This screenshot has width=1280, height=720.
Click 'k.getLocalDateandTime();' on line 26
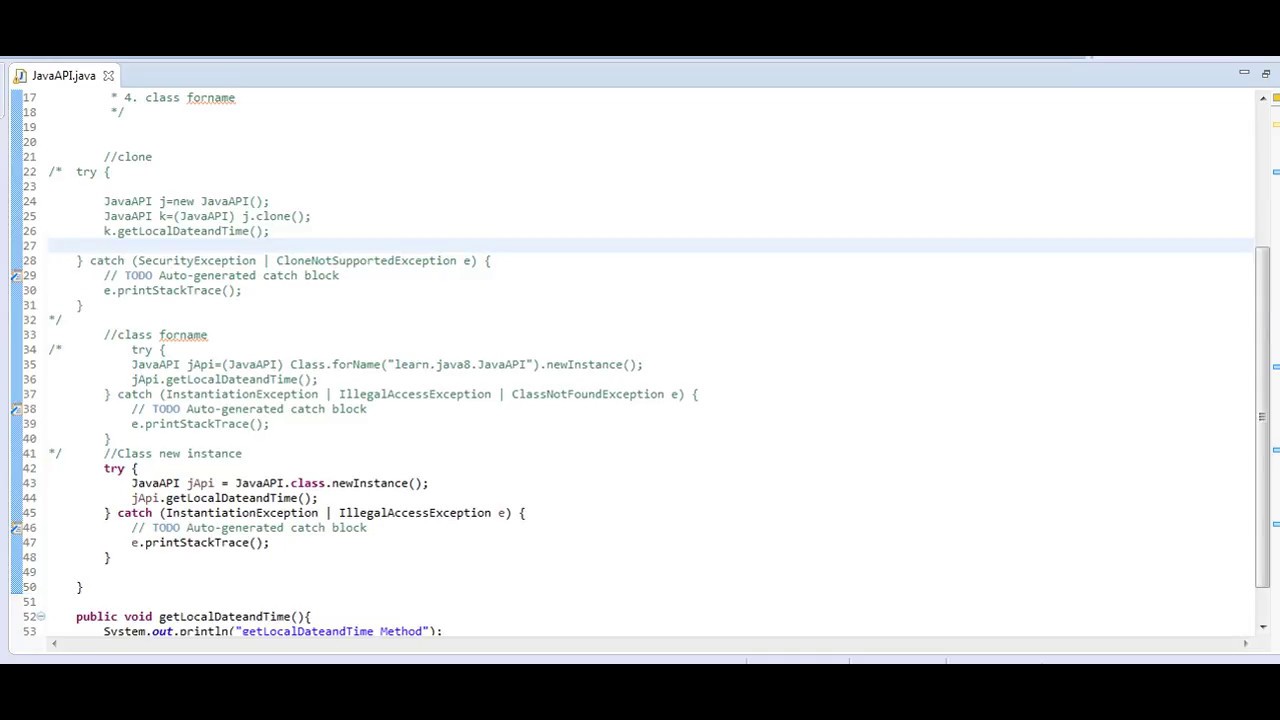pyautogui.click(x=186, y=231)
